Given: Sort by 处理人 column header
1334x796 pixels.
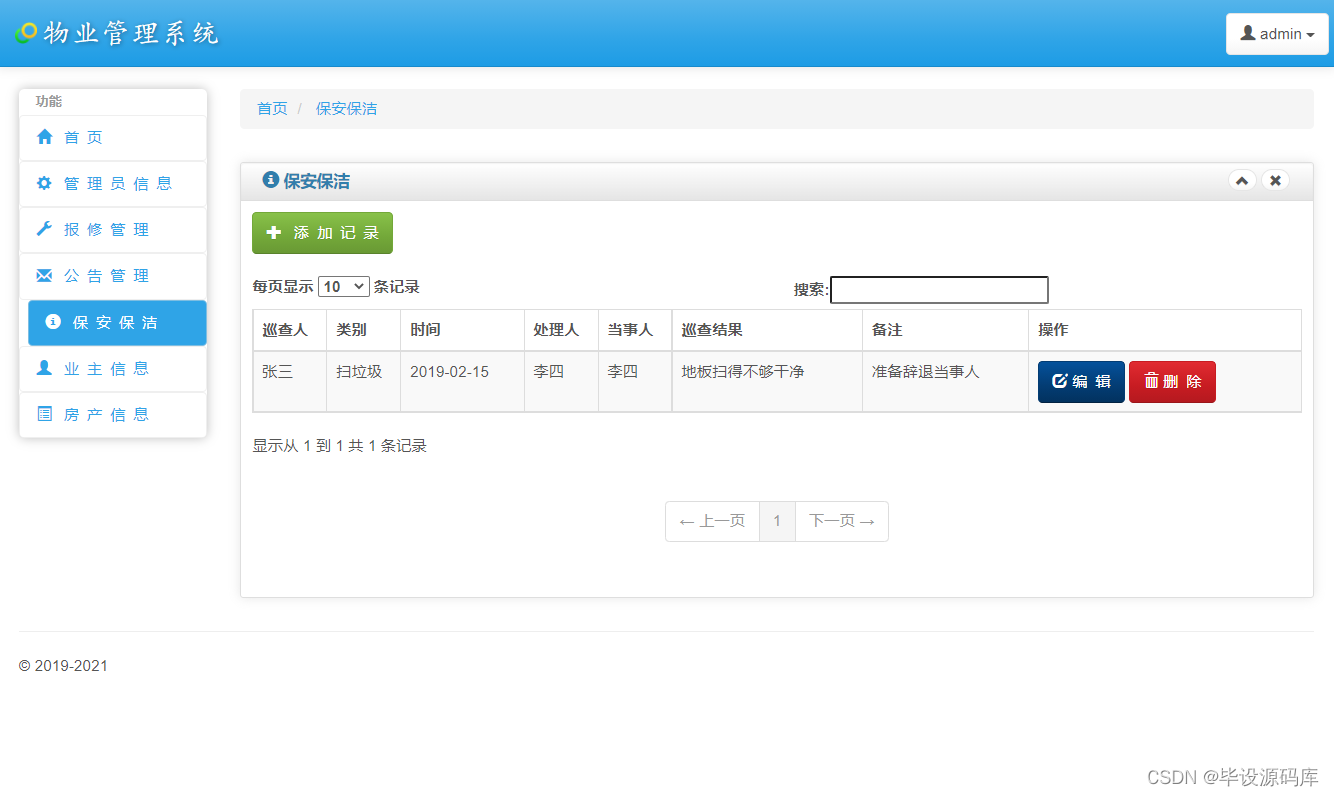Looking at the screenshot, I should (561, 330).
